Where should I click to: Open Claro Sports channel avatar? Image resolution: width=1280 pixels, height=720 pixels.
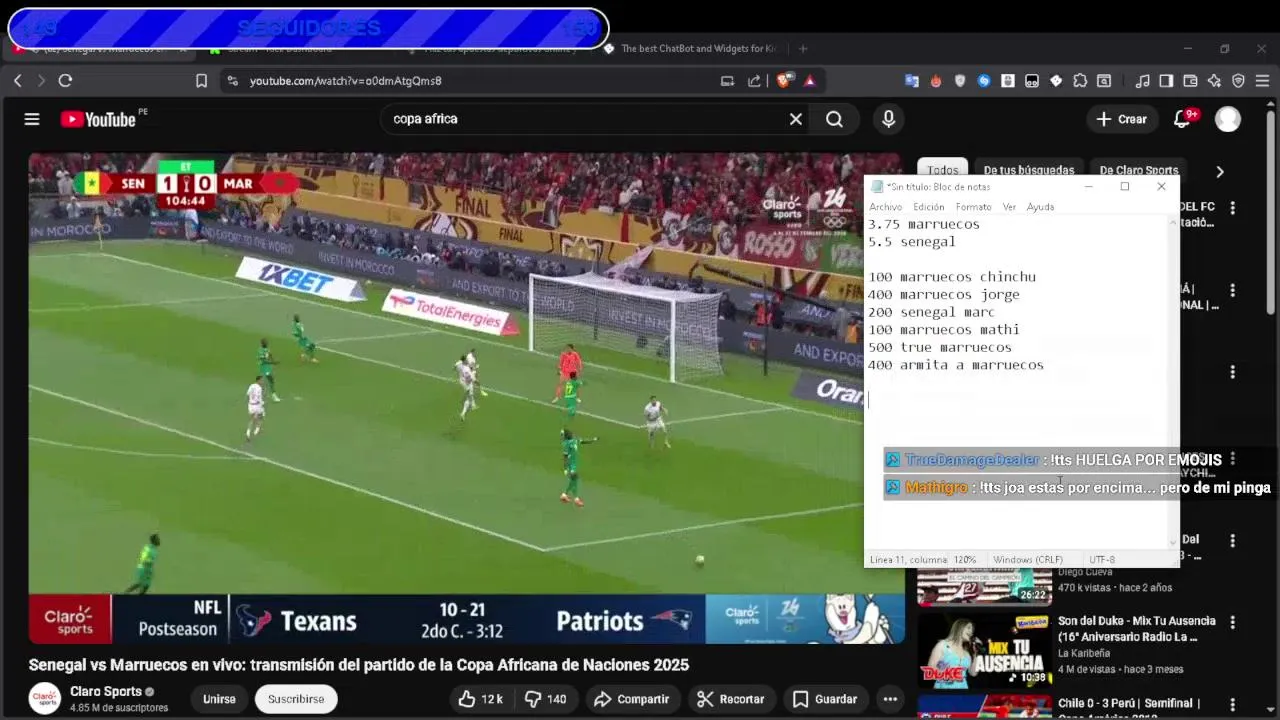click(45, 698)
